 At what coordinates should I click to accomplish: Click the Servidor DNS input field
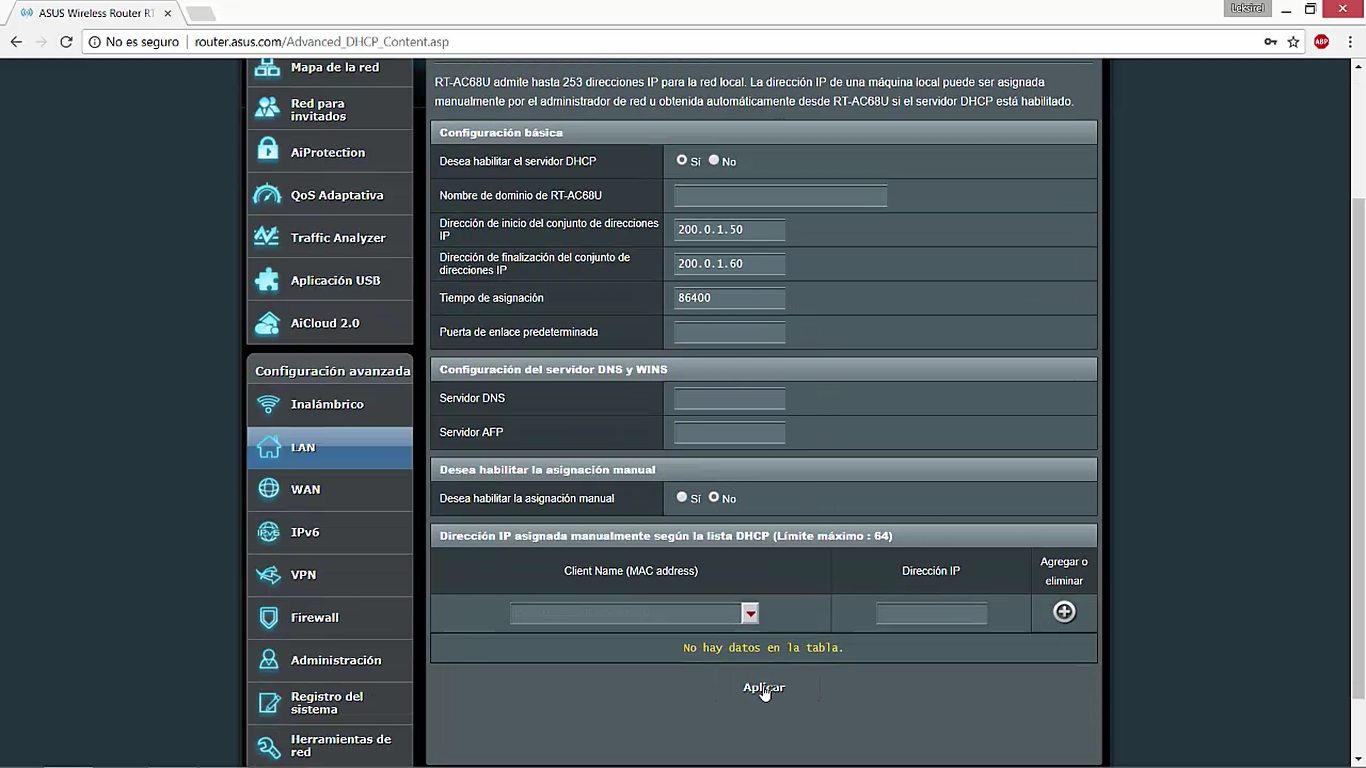click(730, 399)
